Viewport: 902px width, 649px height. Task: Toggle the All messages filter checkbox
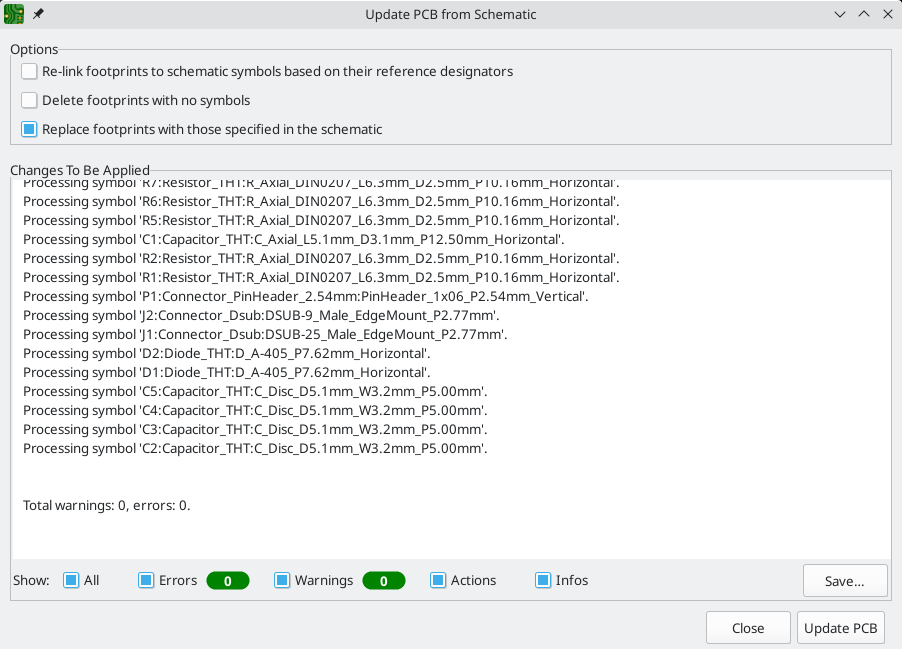[71, 580]
